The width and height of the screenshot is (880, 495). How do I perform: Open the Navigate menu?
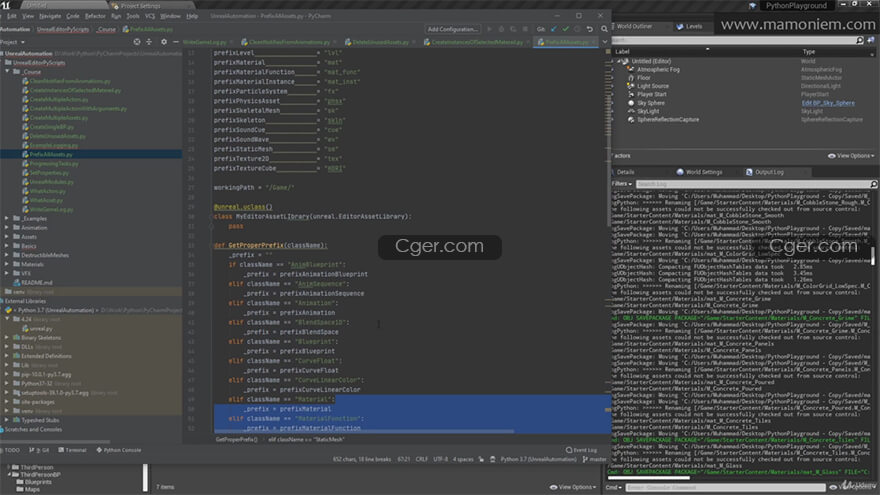click(50, 16)
